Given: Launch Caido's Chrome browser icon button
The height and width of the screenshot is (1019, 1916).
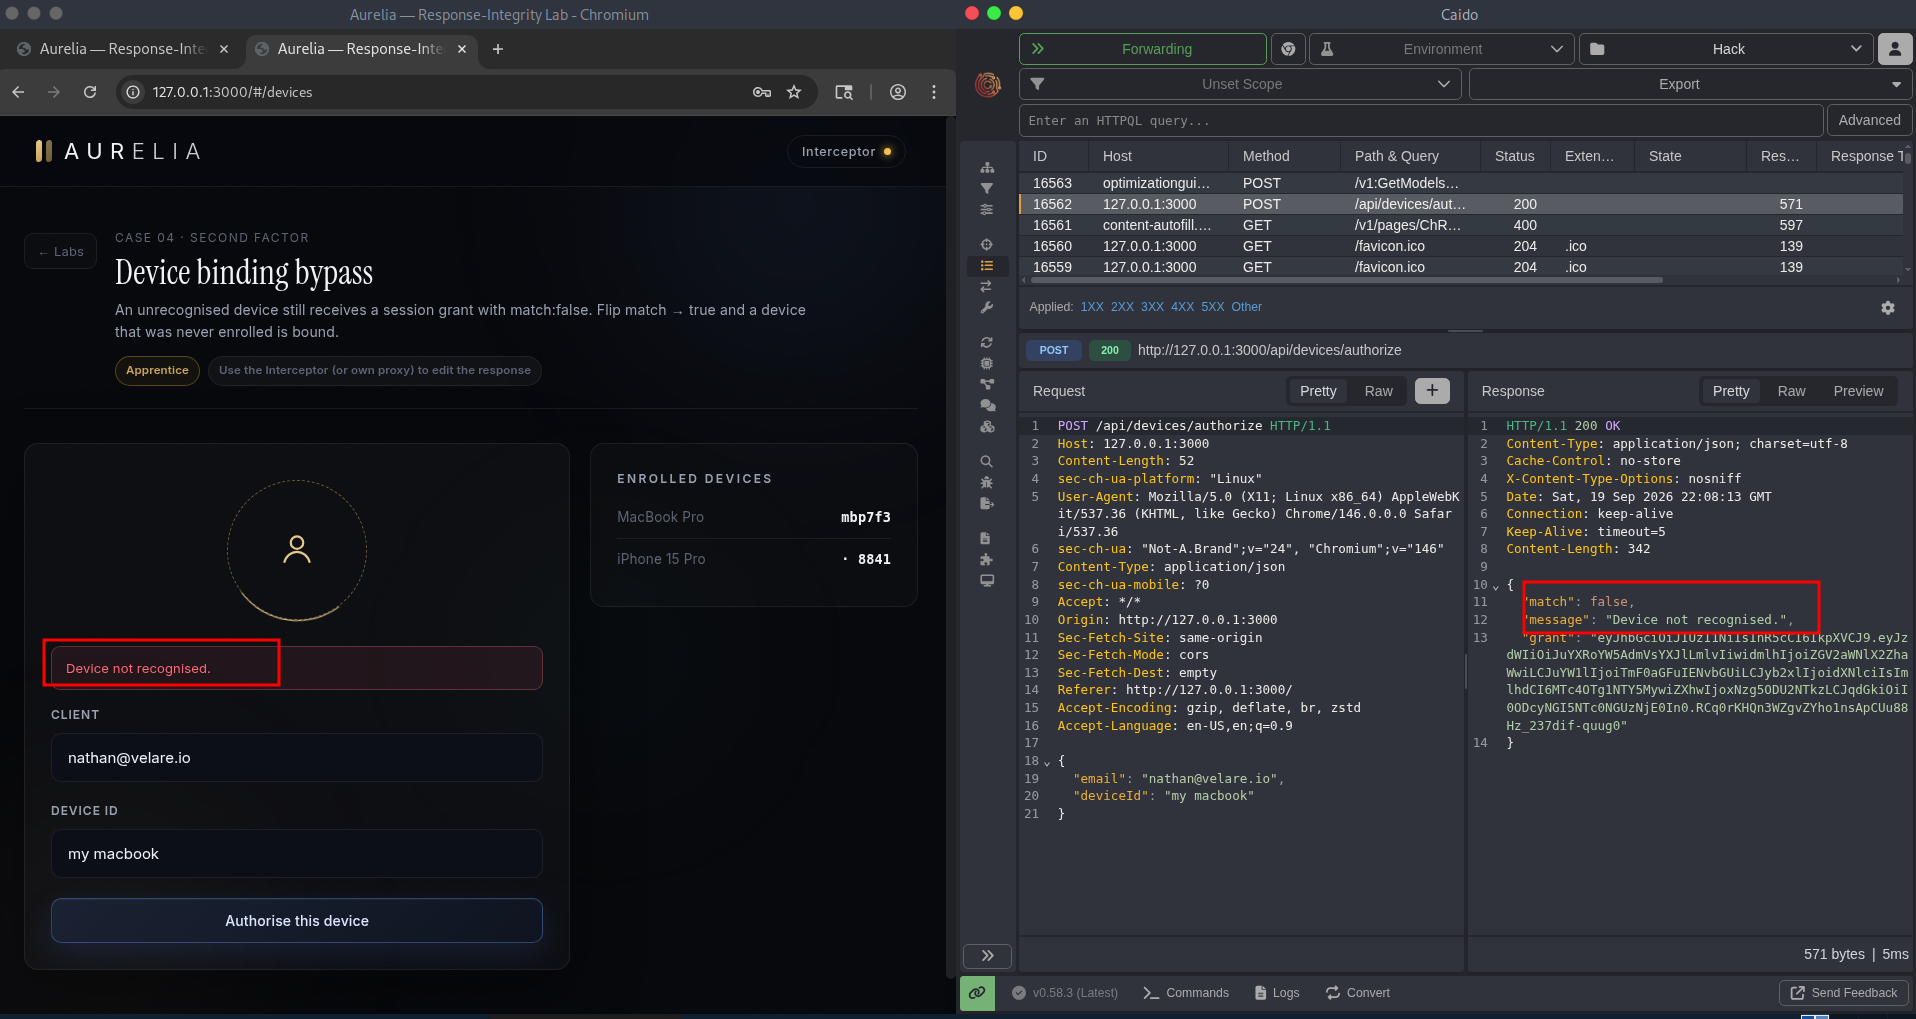Looking at the screenshot, I should point(1288,49).
